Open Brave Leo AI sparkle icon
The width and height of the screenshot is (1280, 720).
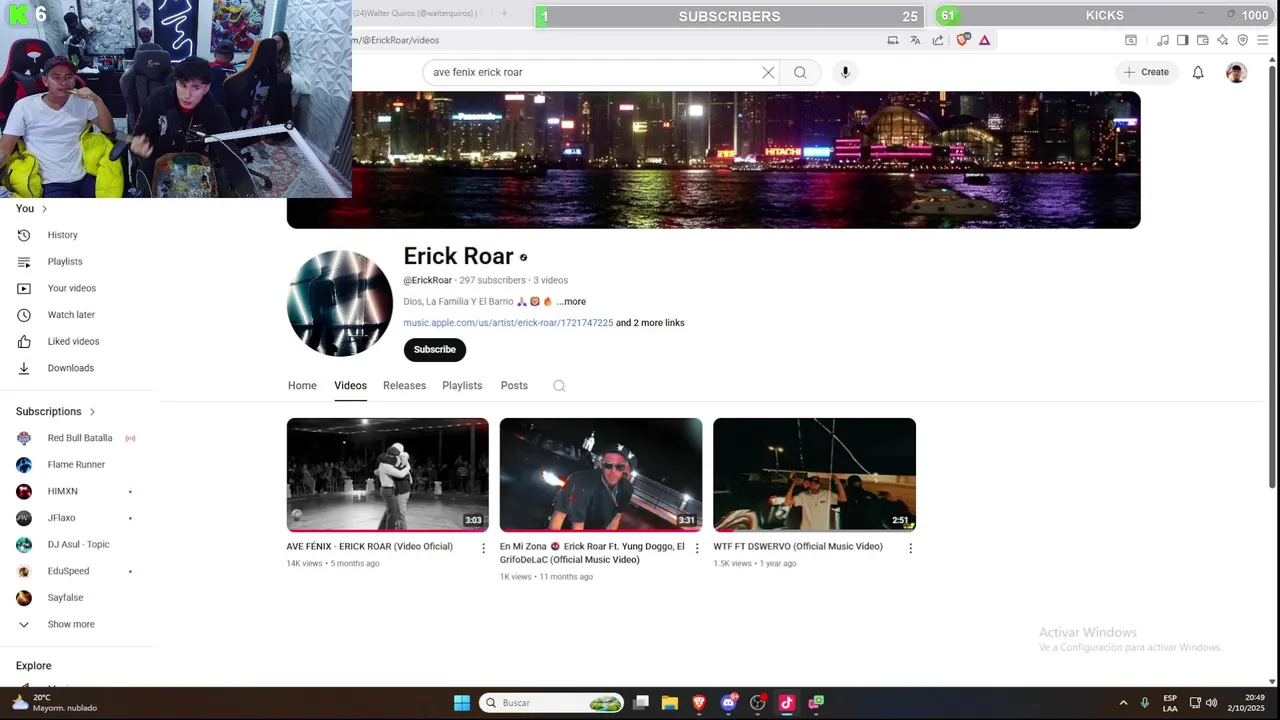pyautogui.click(x=1223, y=40)
